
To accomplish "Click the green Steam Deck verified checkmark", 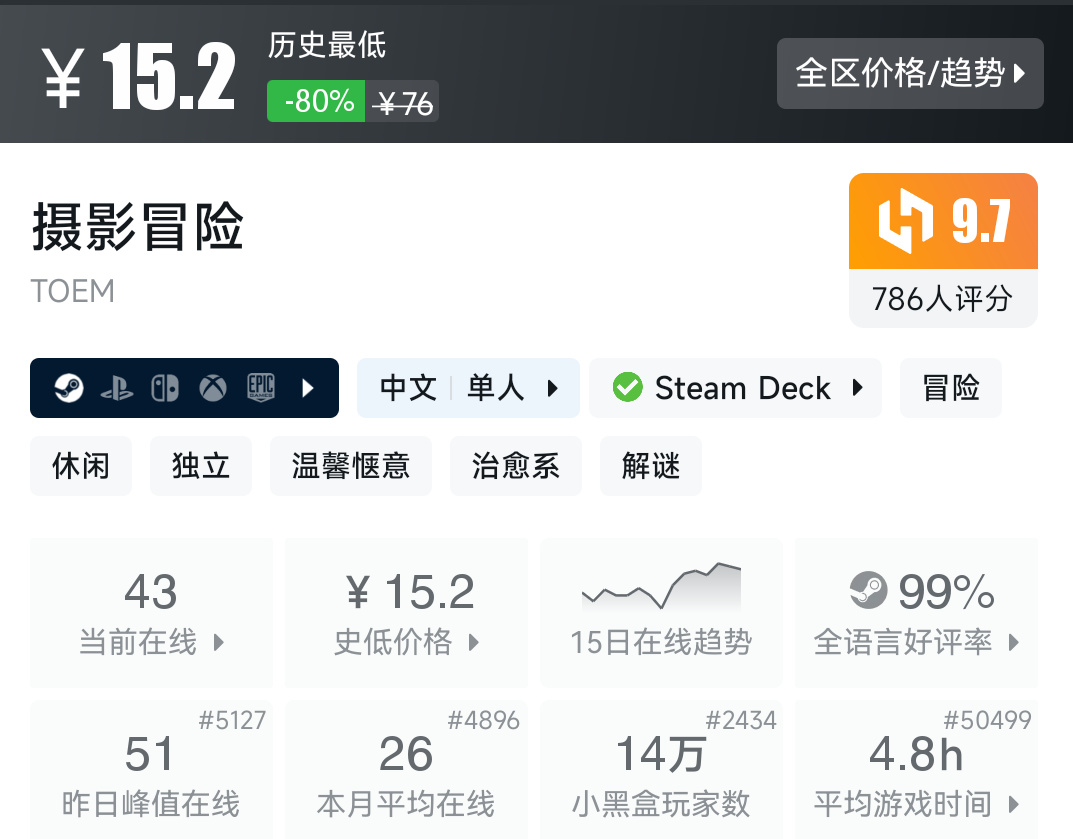I will tap(628, 388).
